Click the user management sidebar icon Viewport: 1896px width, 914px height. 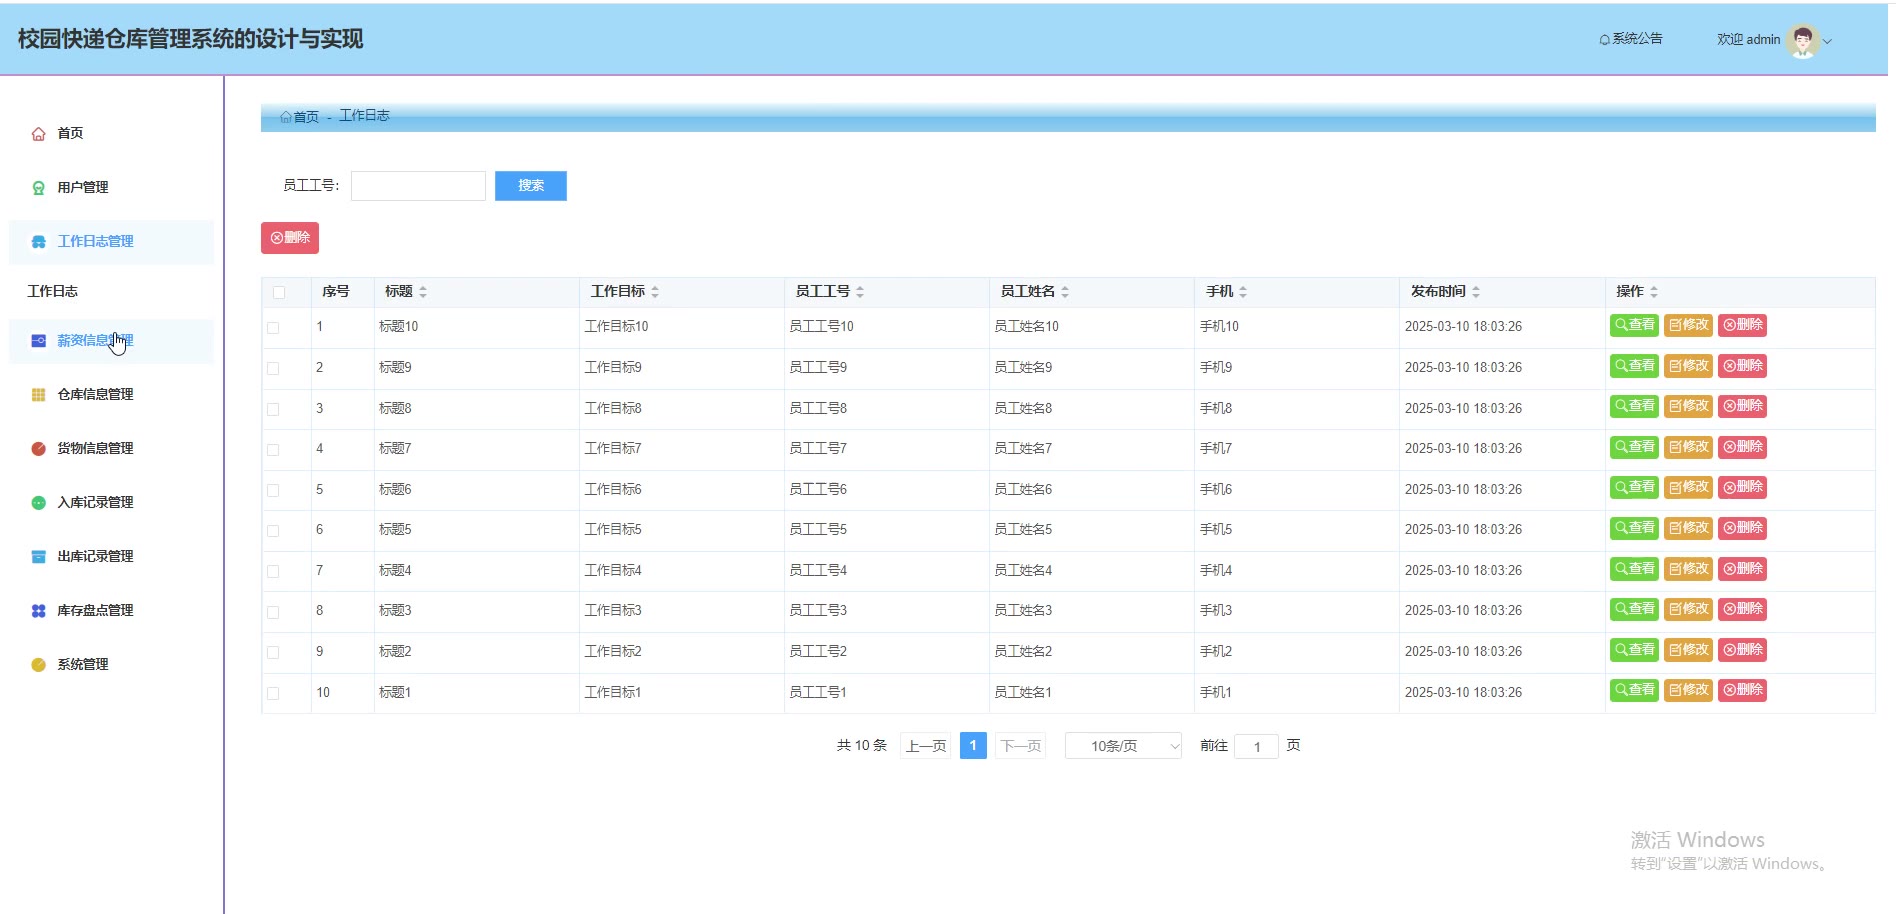pyautogui.click(x=38, y=188)
